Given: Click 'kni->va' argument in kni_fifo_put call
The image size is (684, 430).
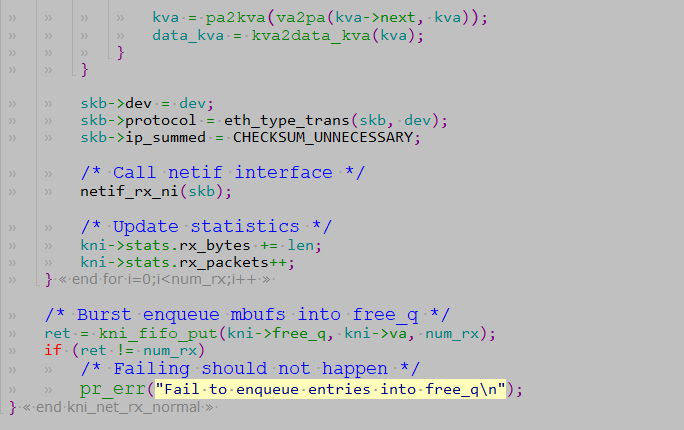Looking at the screenshot, I should [375, 334].
